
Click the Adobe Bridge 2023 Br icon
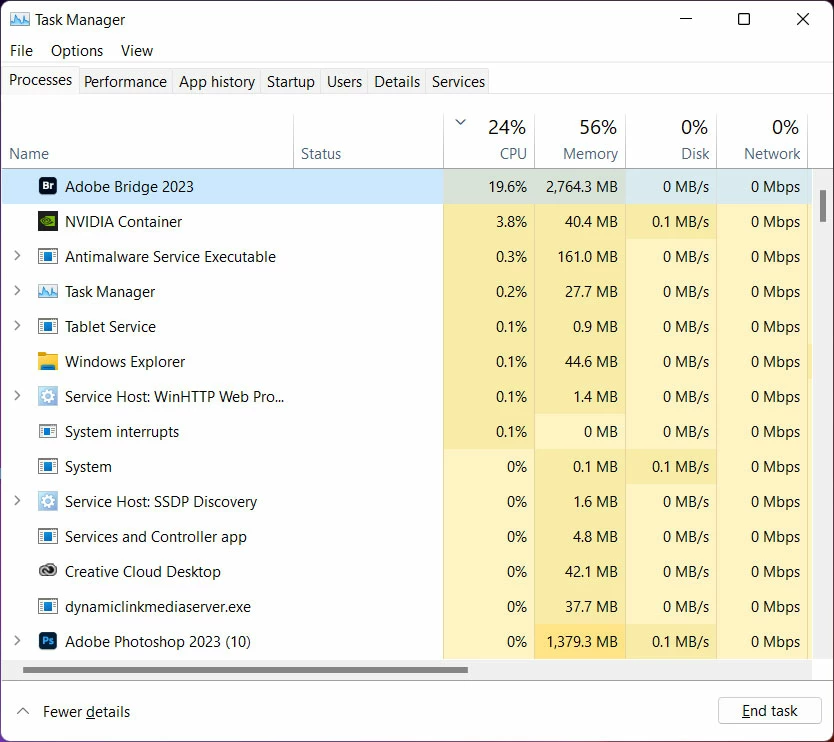coord(48,186)
